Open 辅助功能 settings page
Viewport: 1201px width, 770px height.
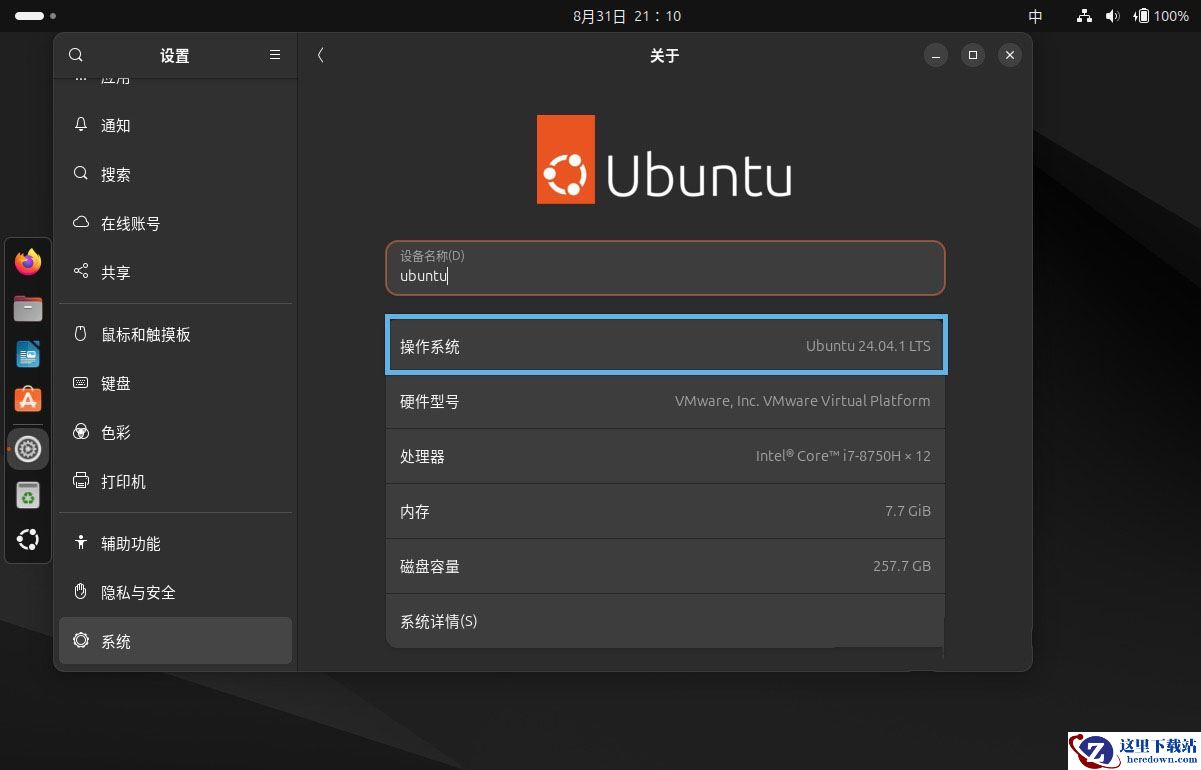click(x=175, y=543)
